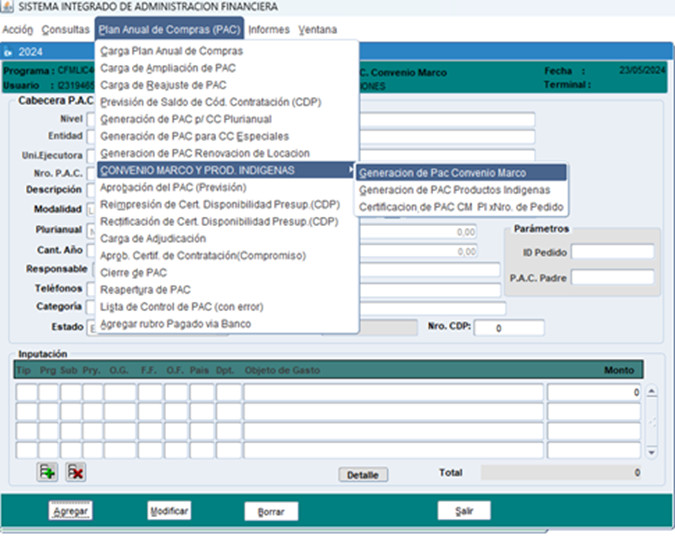Open the Informes menu
The height and width of the screenshot is (539, 675).
(x=269, y=29)
